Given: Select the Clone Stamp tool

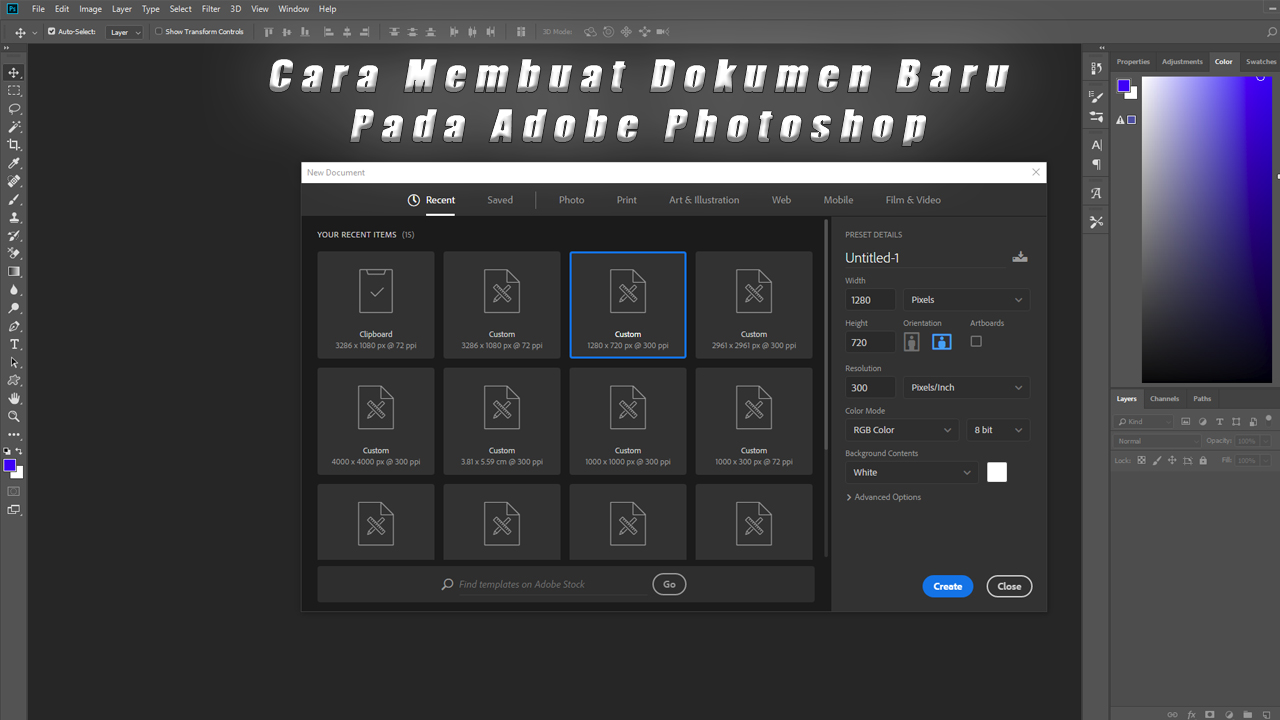Looking at the screenshot, I should point(14,217).
